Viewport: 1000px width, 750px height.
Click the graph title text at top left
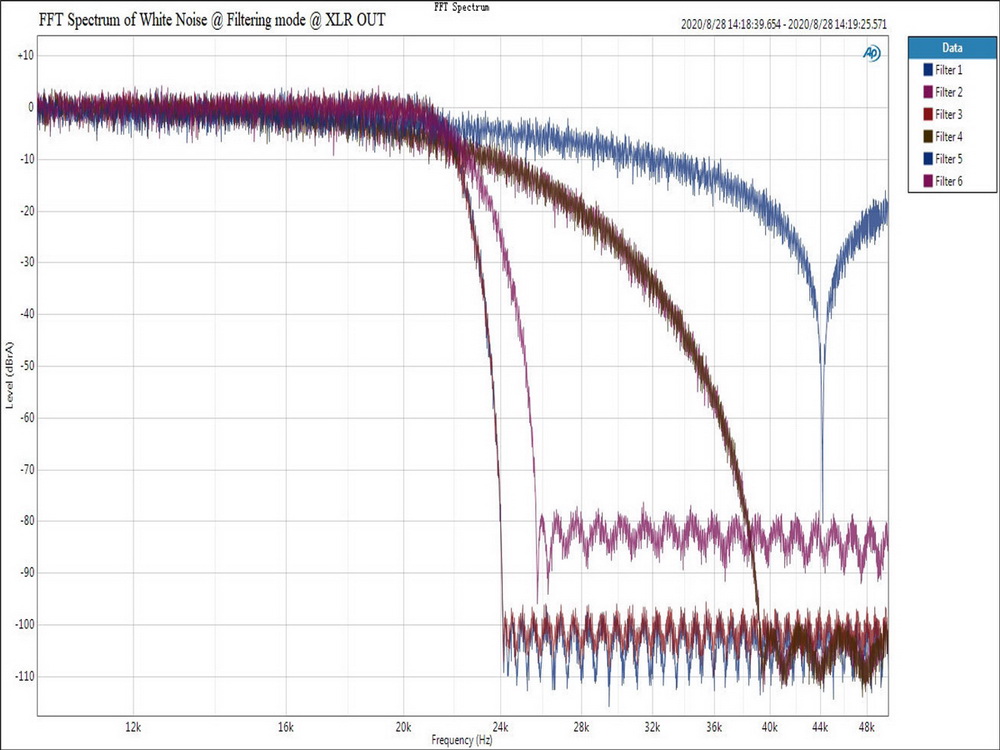coord(210,20)
